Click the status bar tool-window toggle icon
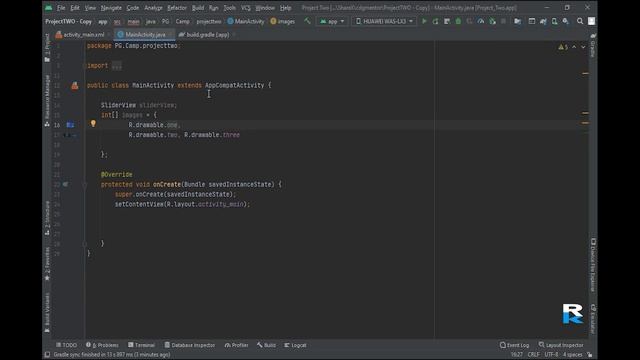640x360 pixels. coord(47,355)
